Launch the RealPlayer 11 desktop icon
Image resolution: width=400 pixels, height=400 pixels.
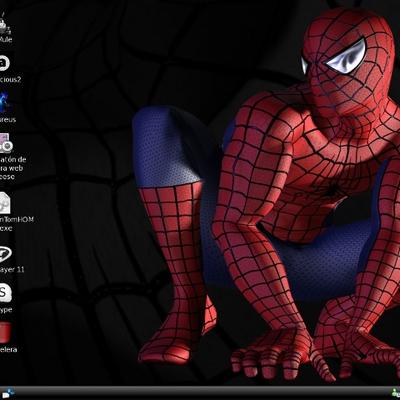[x=5, y=255]
